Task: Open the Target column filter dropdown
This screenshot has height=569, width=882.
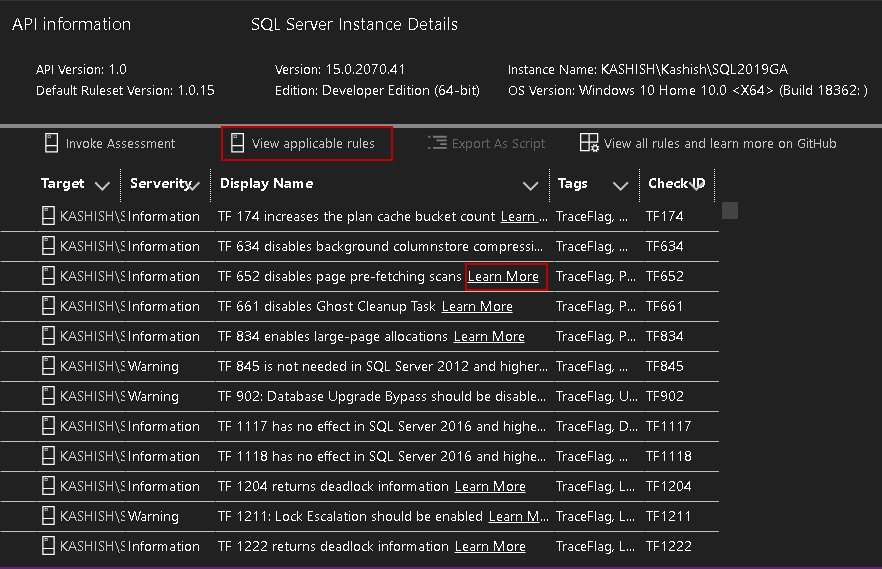Action: (102, 185)
